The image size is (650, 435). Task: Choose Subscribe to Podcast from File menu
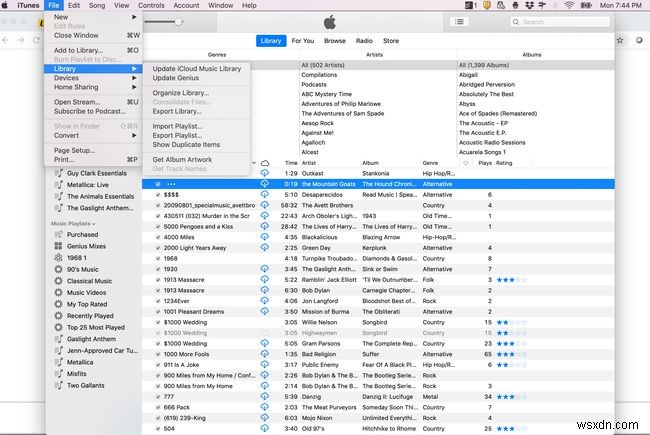(93, 111)
